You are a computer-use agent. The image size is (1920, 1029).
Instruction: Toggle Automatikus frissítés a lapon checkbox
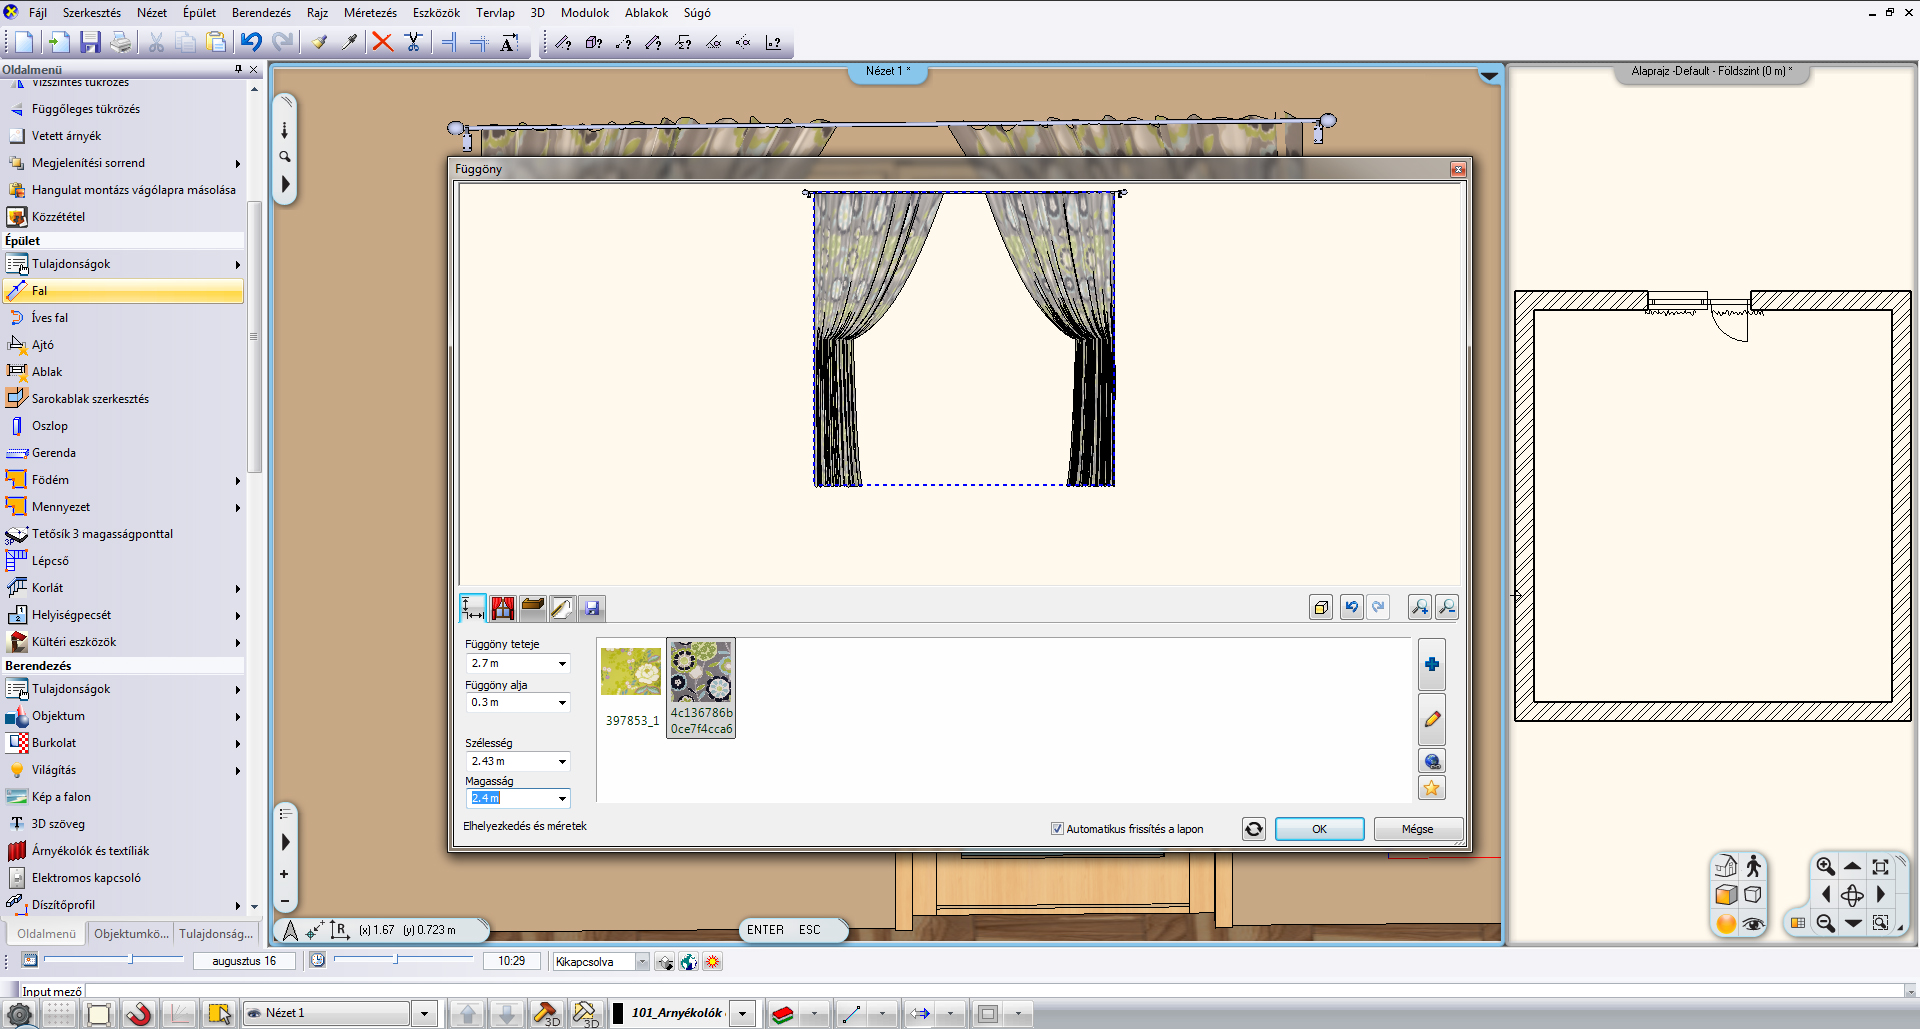(x=1057, y=829)
